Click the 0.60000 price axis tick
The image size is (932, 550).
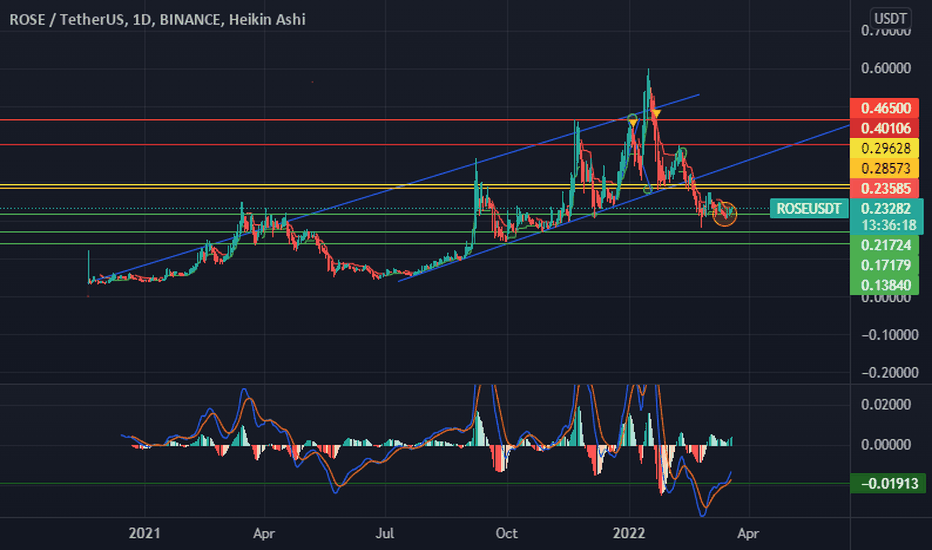pos(886,68)
